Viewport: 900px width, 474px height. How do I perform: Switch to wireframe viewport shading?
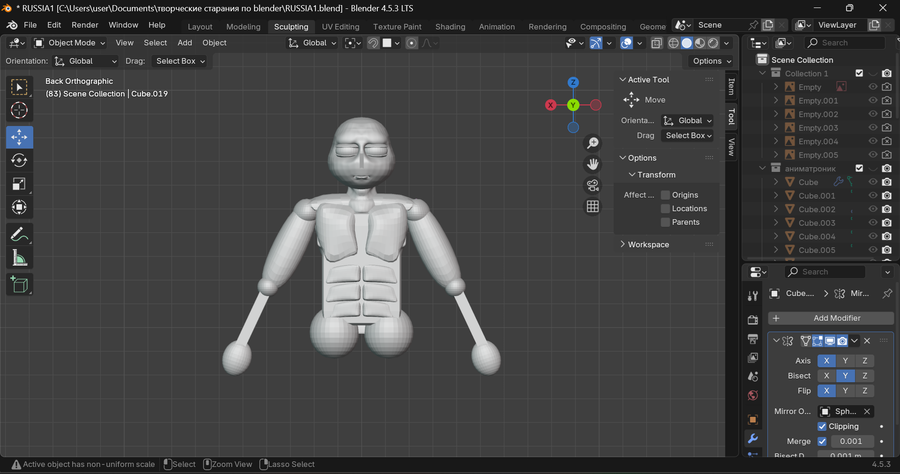(673, 43)
